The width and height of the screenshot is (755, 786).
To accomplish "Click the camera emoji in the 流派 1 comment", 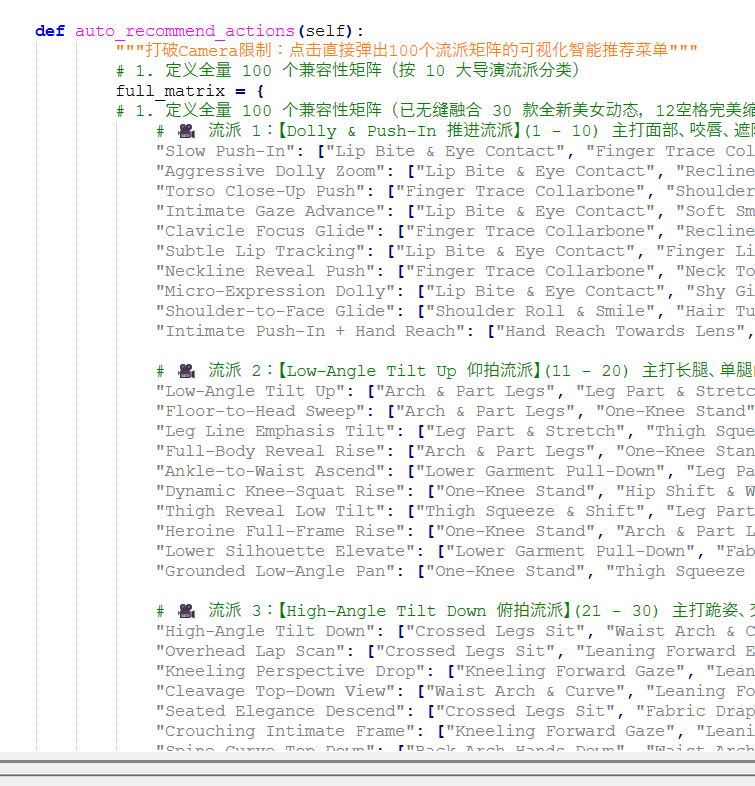I will (x=186, y=131).
